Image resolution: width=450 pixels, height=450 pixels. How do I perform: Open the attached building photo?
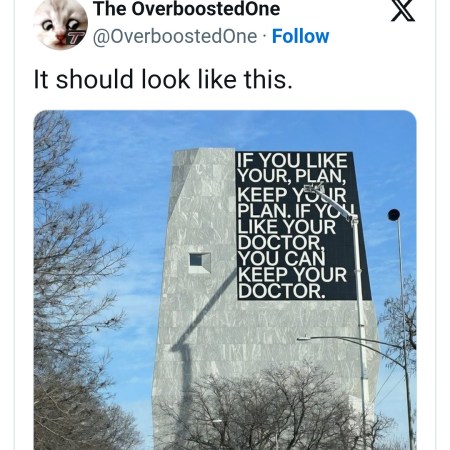point(225,280)
